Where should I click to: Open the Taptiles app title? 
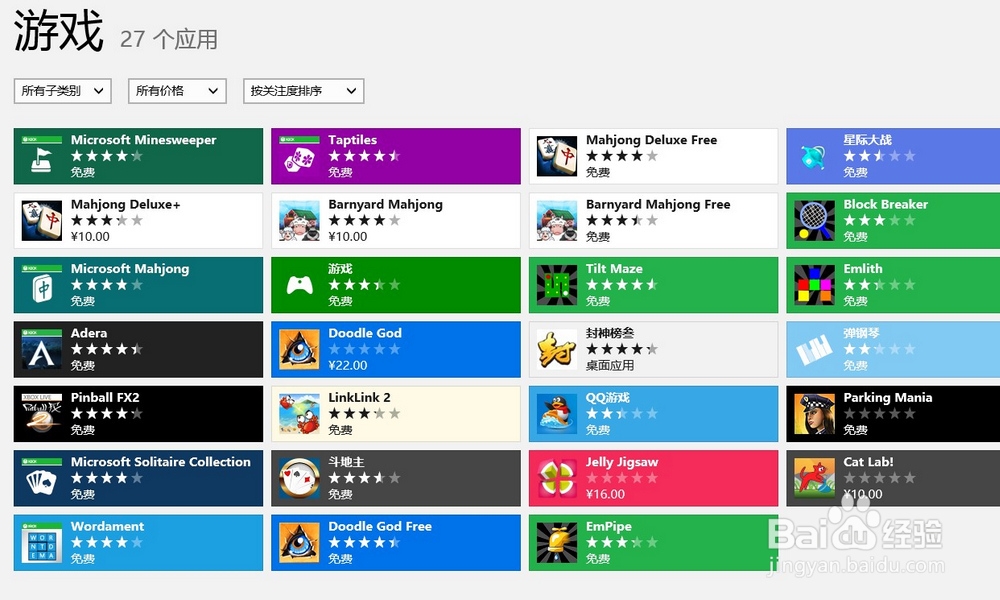tap(353, 140)
